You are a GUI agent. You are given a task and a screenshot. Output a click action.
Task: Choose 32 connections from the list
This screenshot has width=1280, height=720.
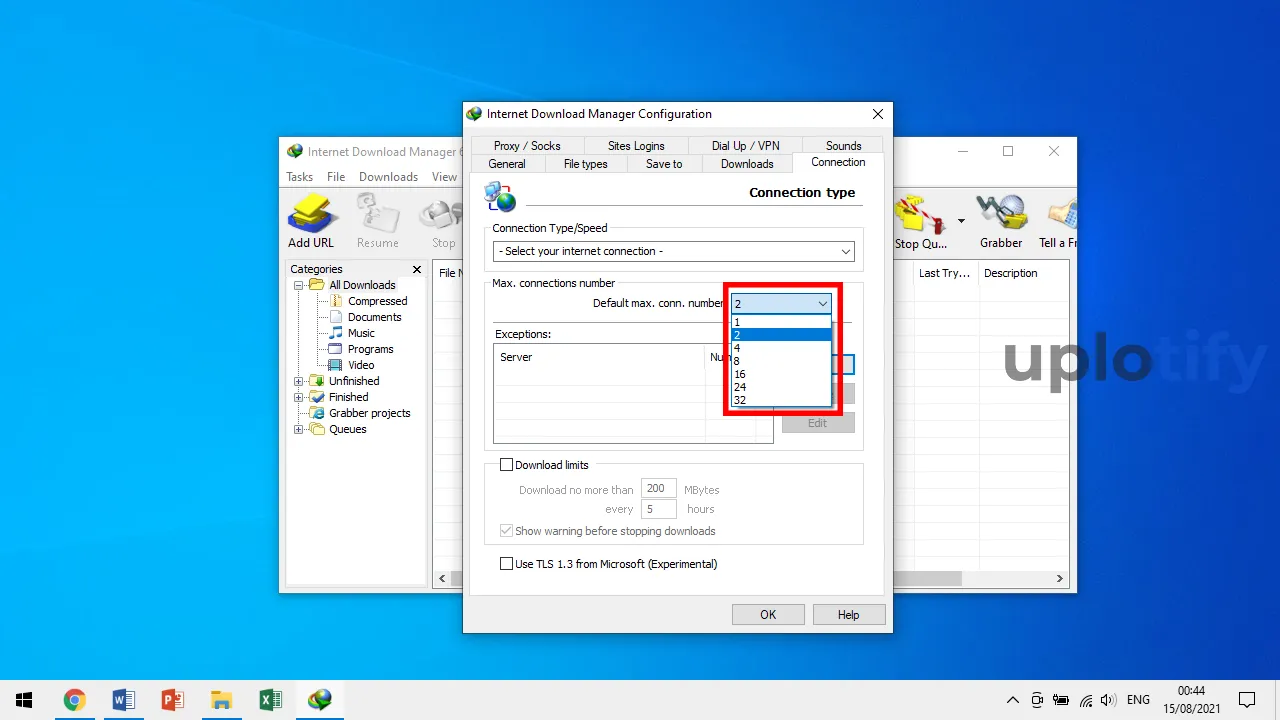click(781, 400)
